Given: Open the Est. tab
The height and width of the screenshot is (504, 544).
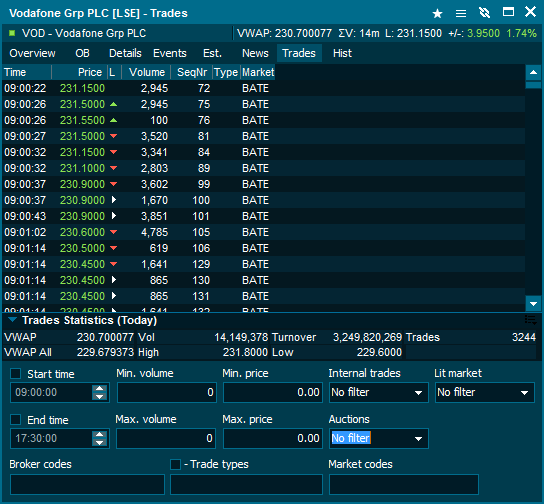Looking at the screenshot, I should [x=212, y=53].
